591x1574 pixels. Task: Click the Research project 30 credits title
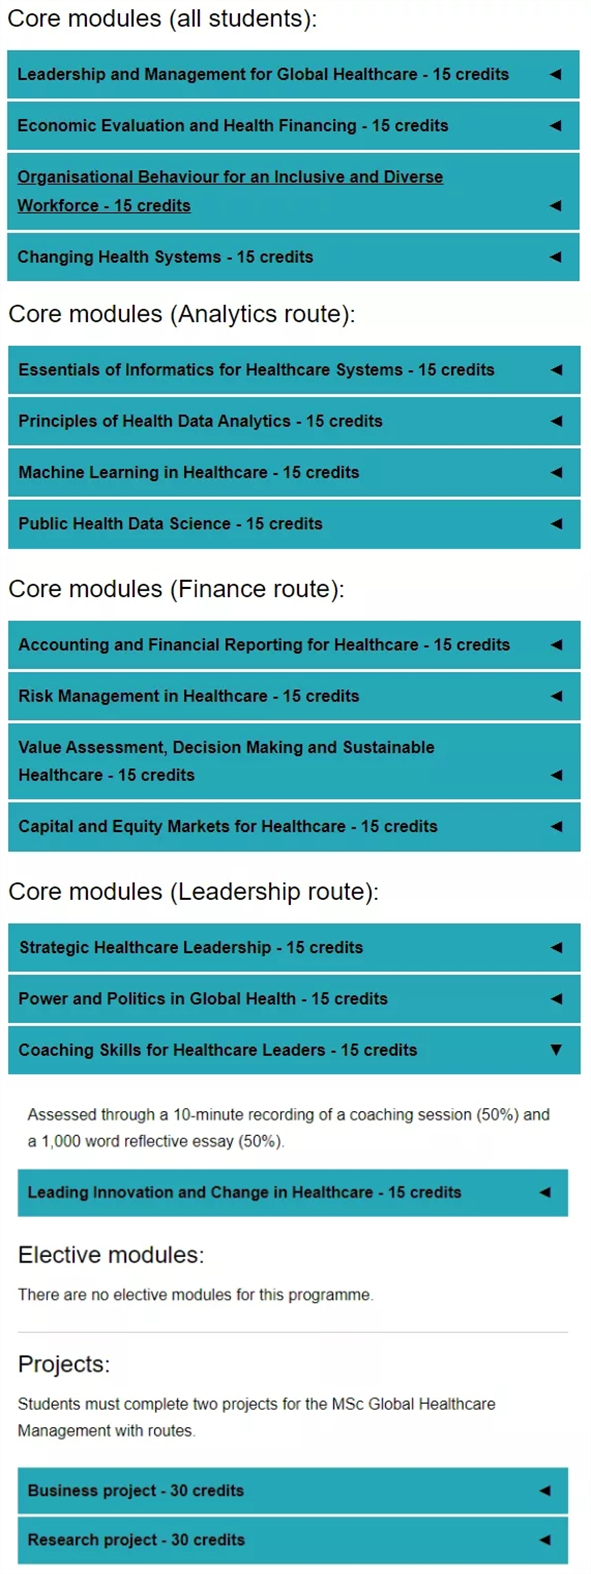[x=136, y=1540]
